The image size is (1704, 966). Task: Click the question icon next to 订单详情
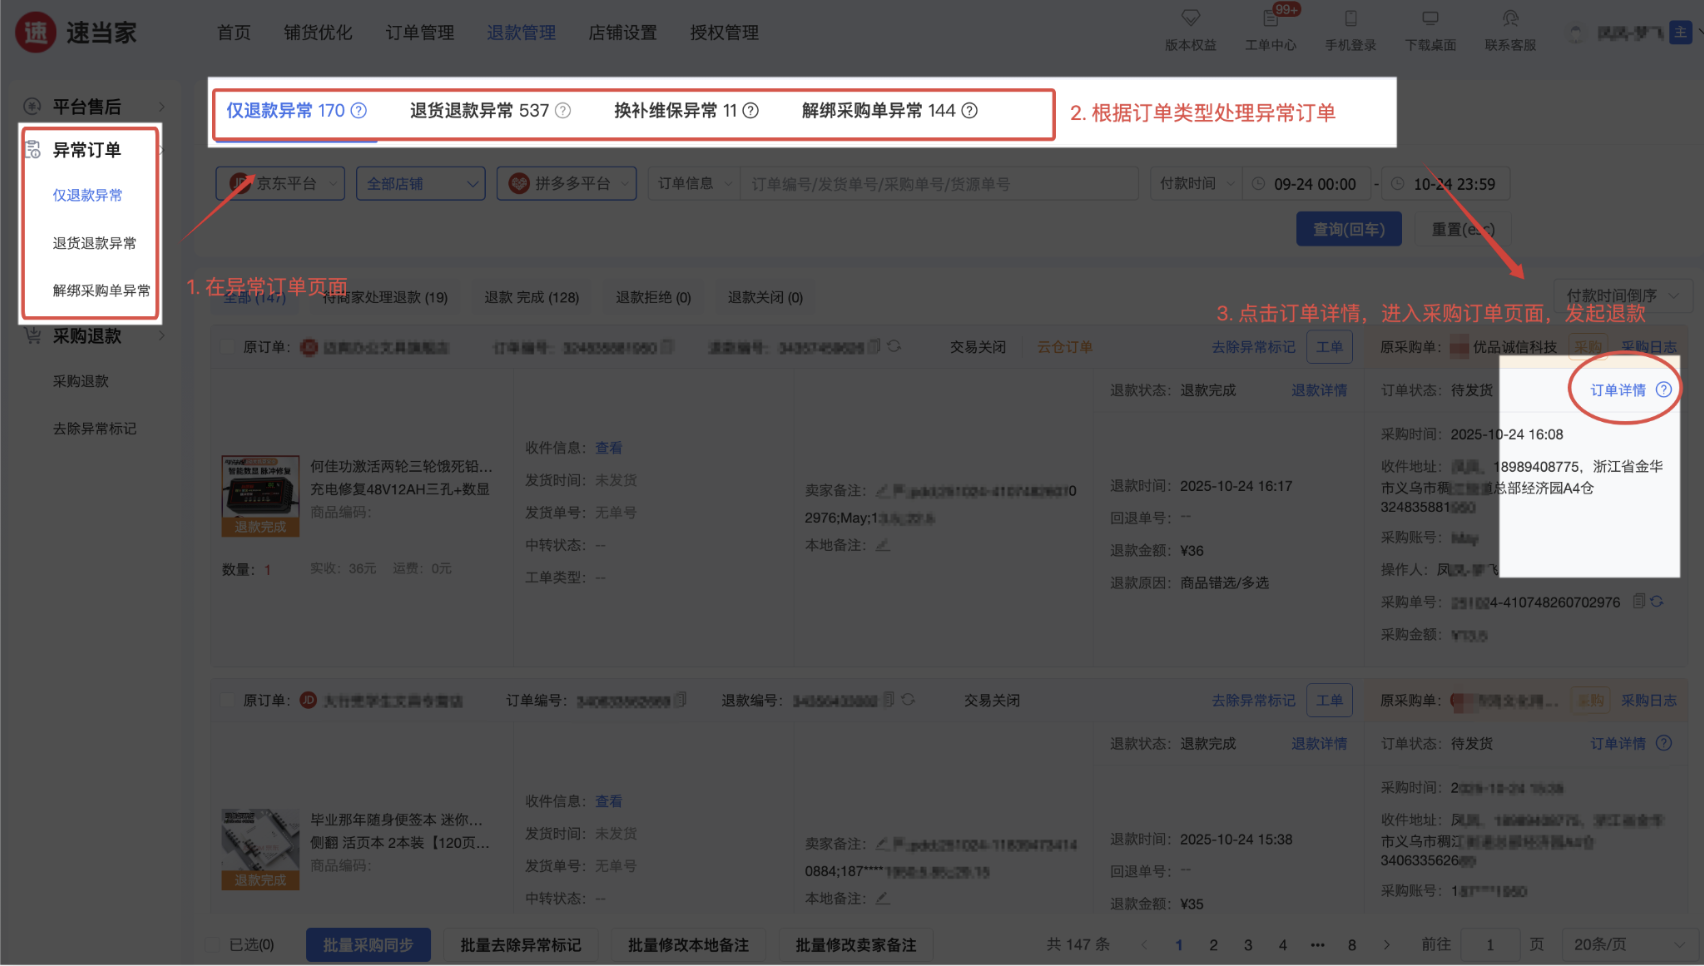pyautogui.click(x=1664, y=390)
